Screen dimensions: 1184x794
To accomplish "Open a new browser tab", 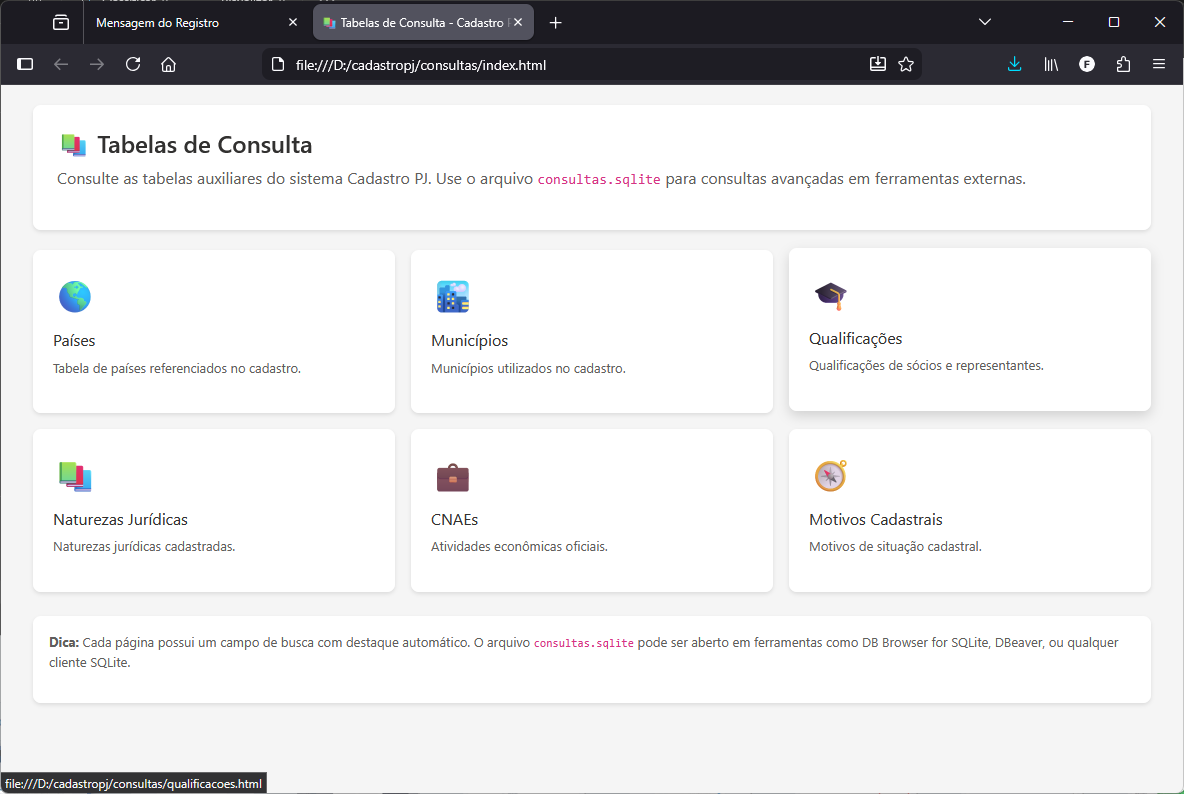I will pyautogui.click(x=556, y=22).
